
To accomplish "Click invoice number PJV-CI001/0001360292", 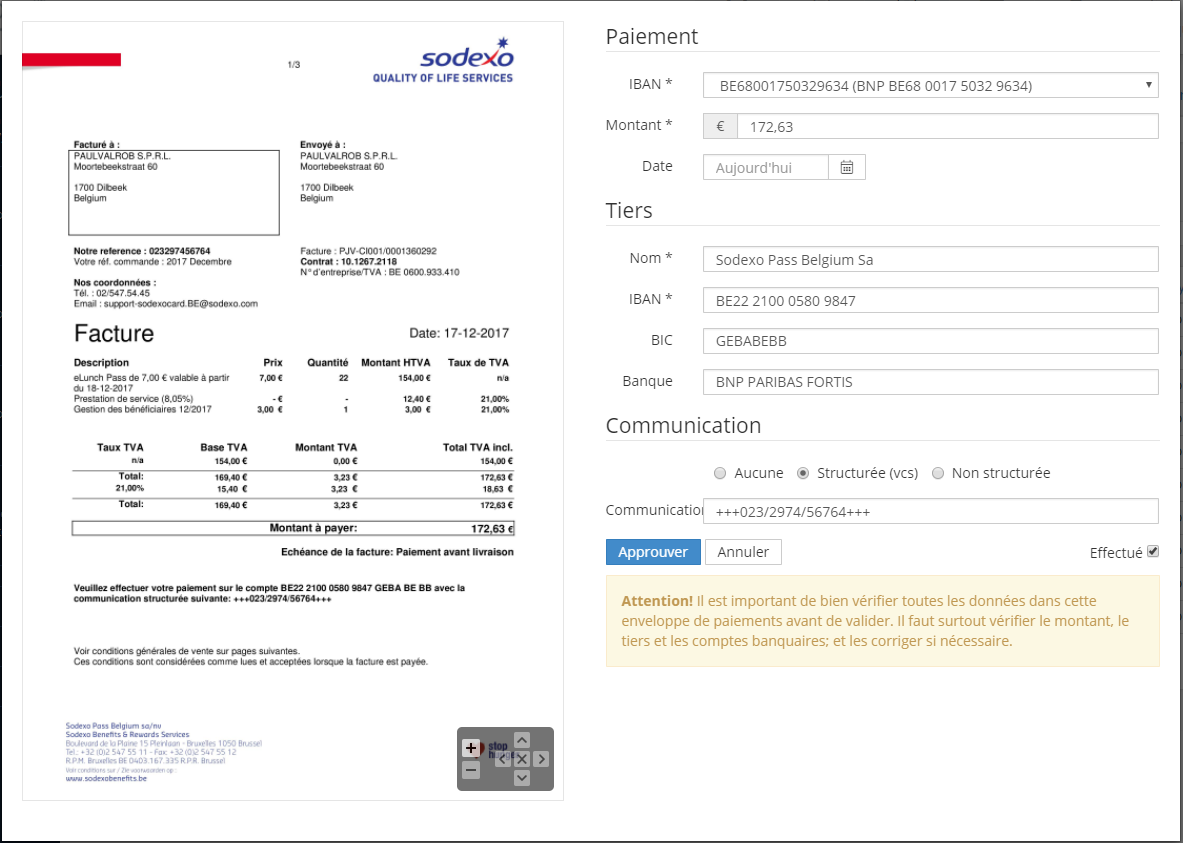I will tap(388, 251).
